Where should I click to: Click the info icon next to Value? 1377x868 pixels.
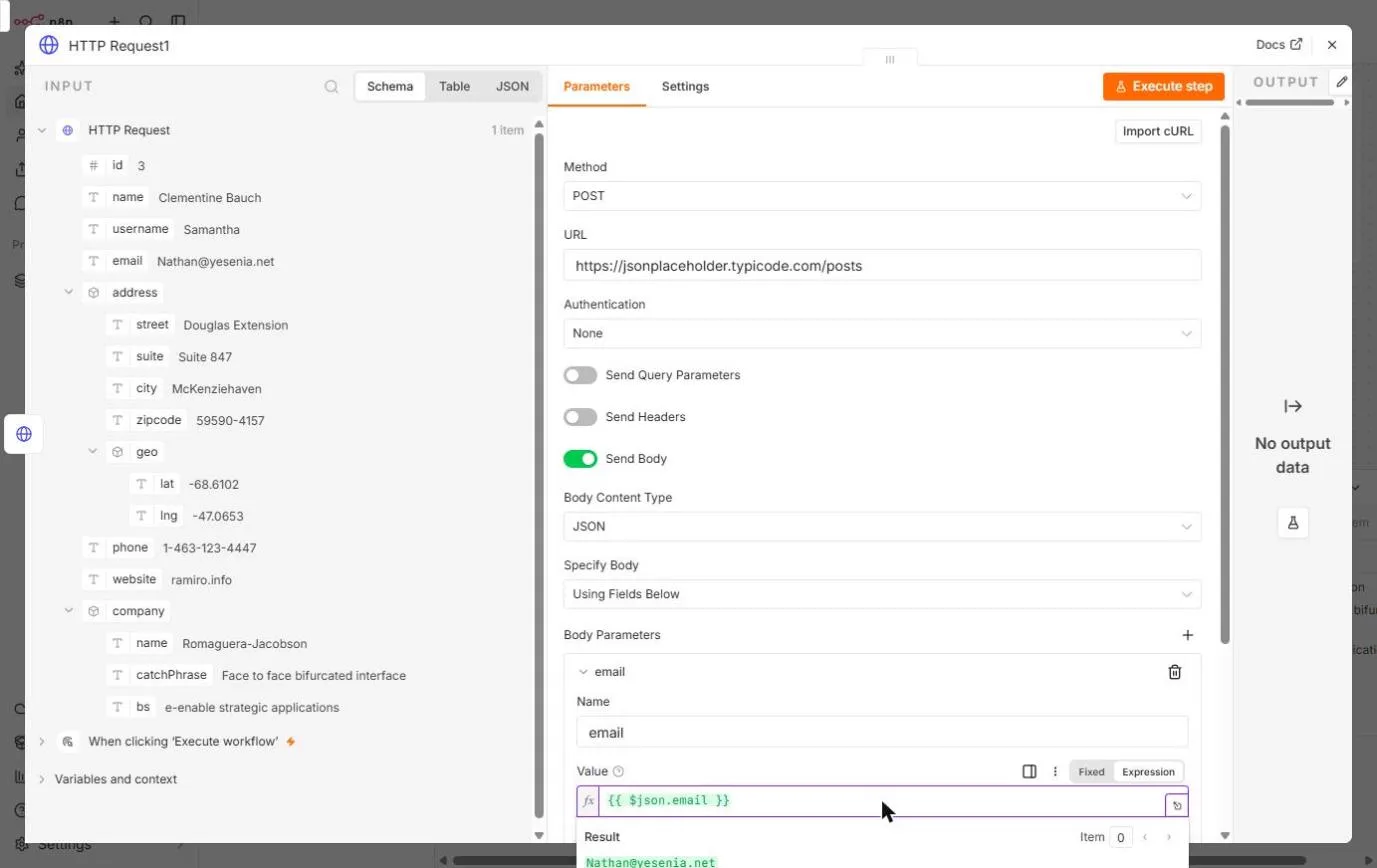click(x=618, y=771)
